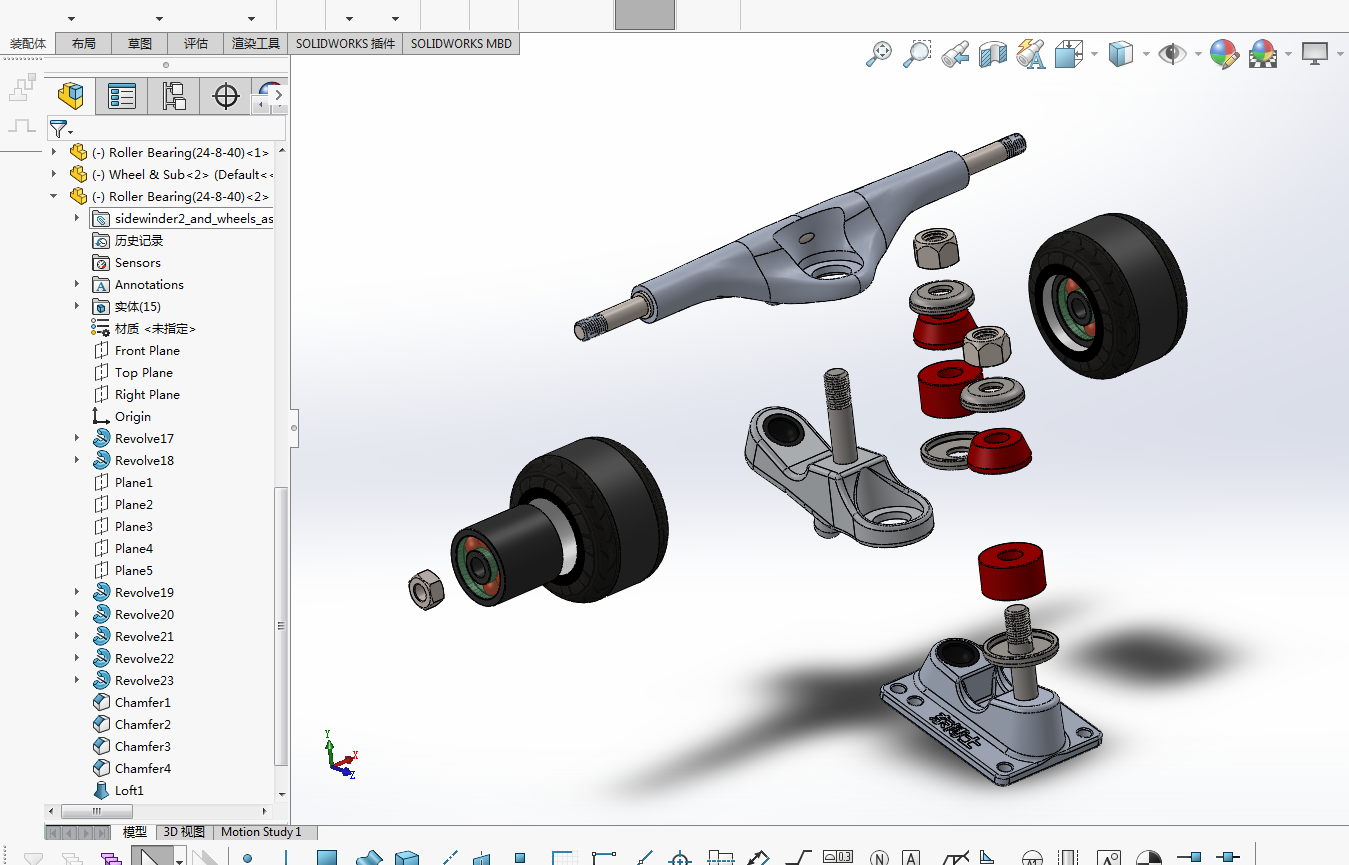Select Plane3 in the feature tree
This screenshot has height=865, width=1349.
pyautogui.click(x=134, y=527)
